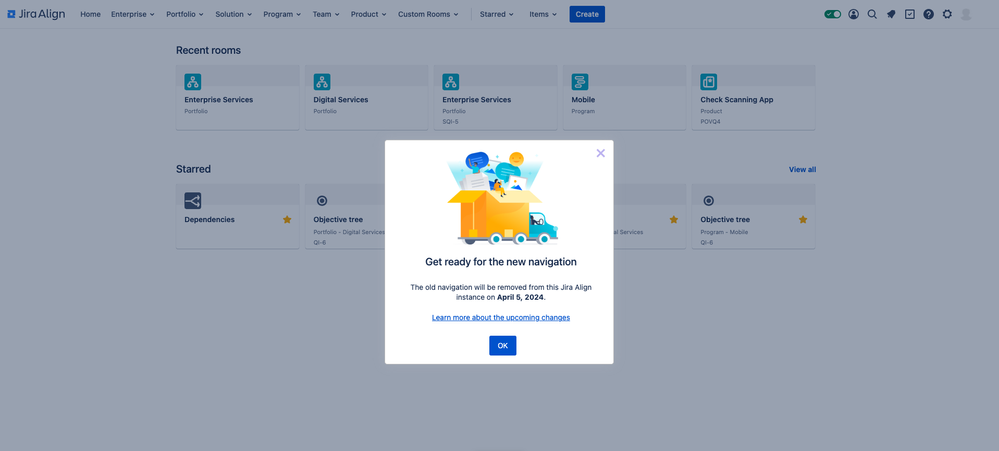Toggle the green new navigation switch

click(x=833, y=14)
